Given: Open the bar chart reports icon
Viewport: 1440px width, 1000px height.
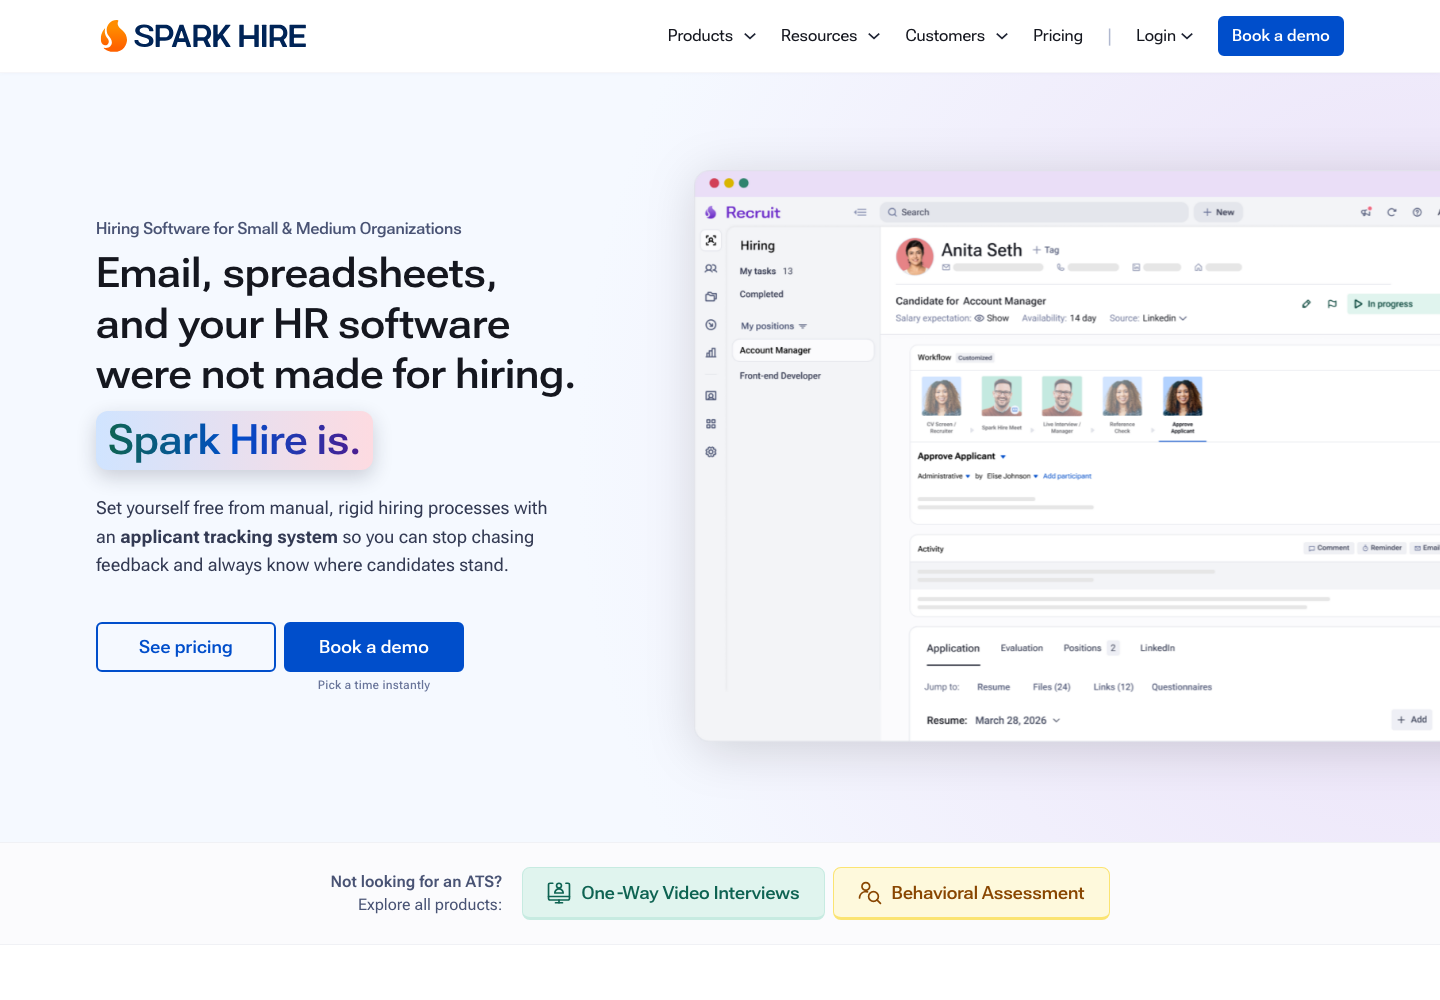Looking at the screenshot, I should (711, 352).
